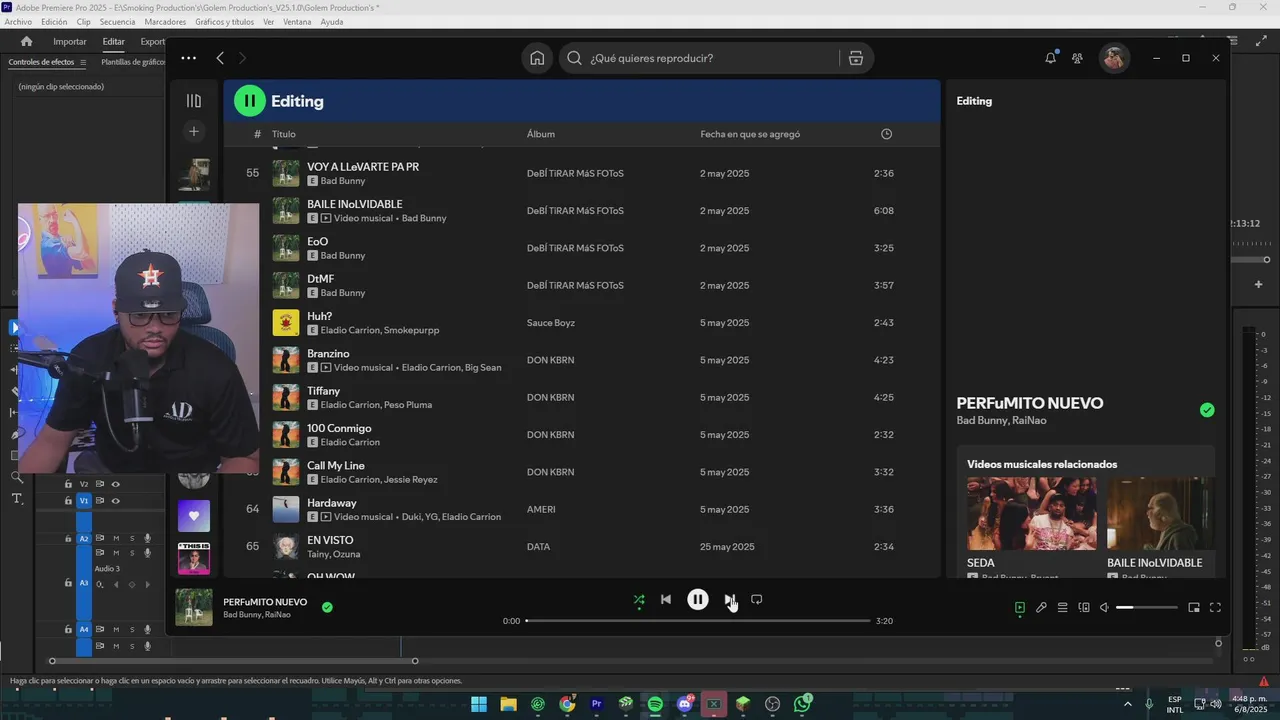The image size is (1280, 720).
Task: Open the Spotify queue icon
Action: 1062,607
